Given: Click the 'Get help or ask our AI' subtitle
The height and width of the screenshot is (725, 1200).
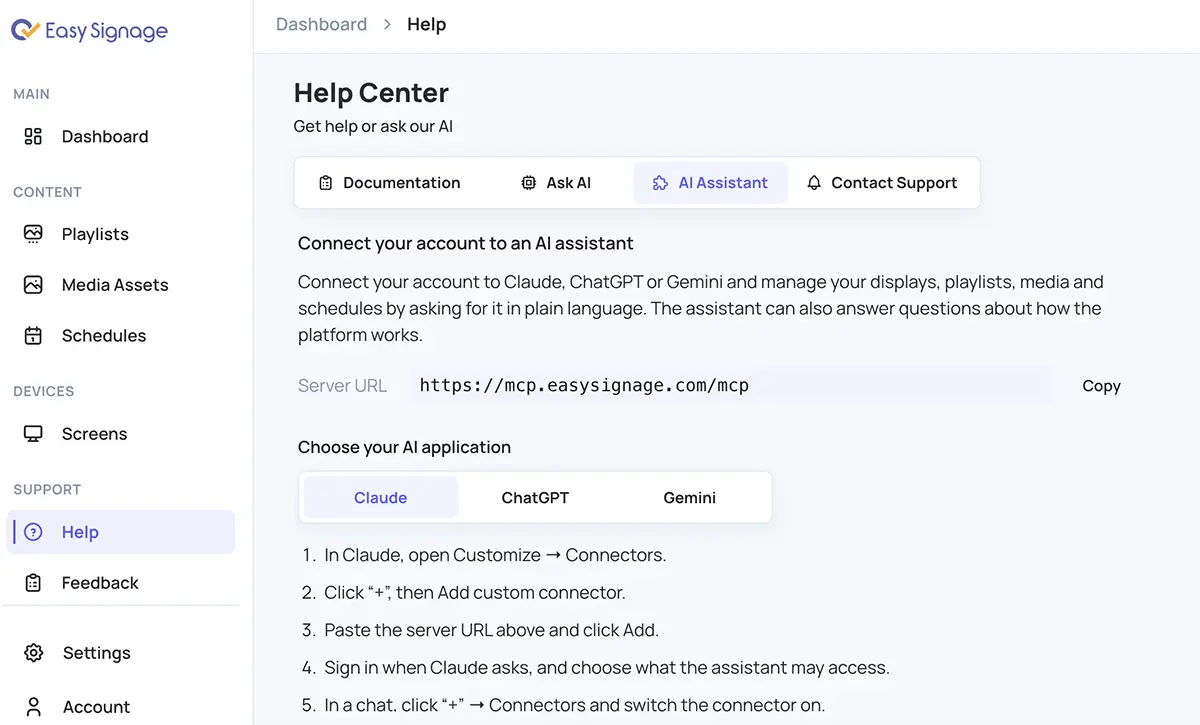Looking at the screenshot, I should pos(373,127).
